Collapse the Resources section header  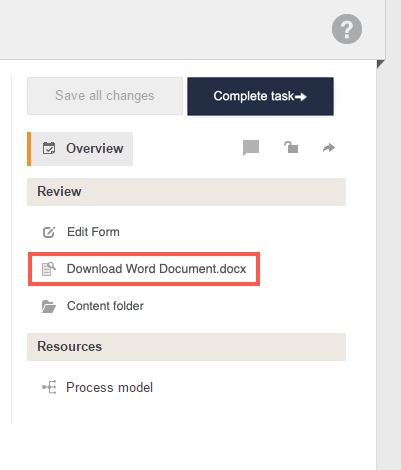click(x=186, y=347)
